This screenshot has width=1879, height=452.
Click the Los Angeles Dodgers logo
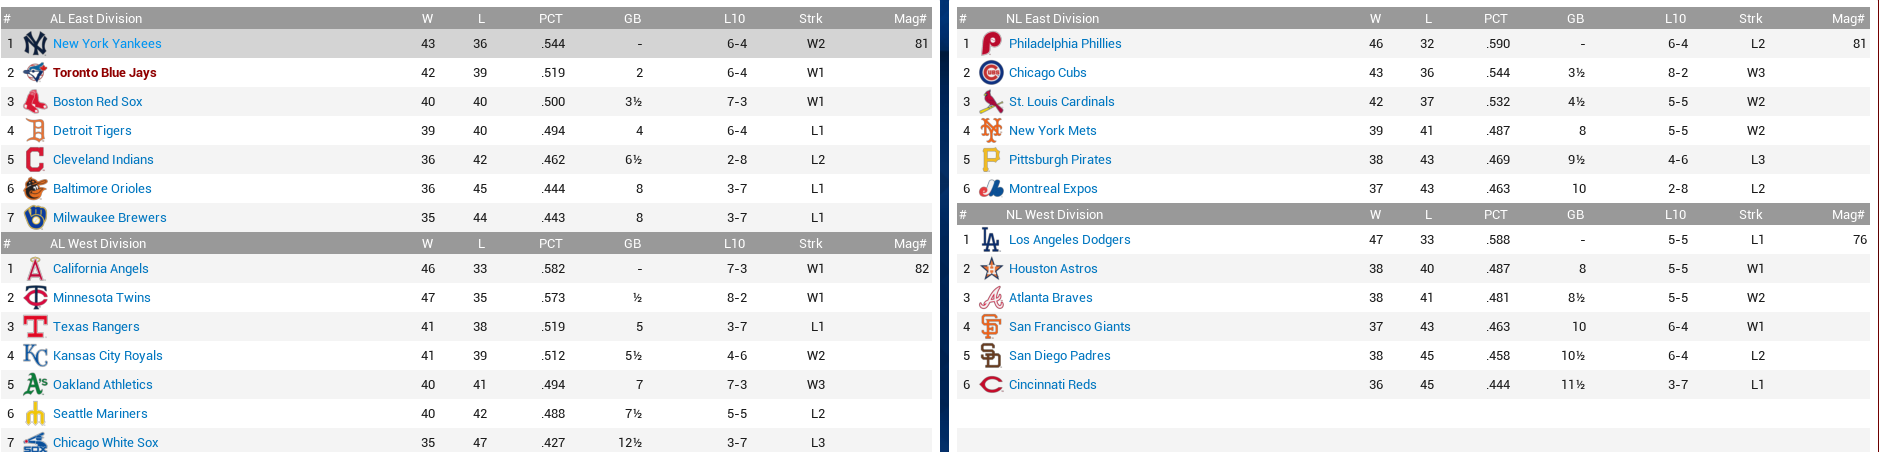coord(991,240)
